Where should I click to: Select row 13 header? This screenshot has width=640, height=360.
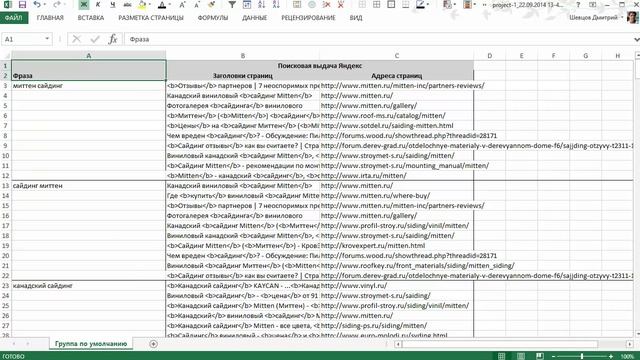point(5,186)
